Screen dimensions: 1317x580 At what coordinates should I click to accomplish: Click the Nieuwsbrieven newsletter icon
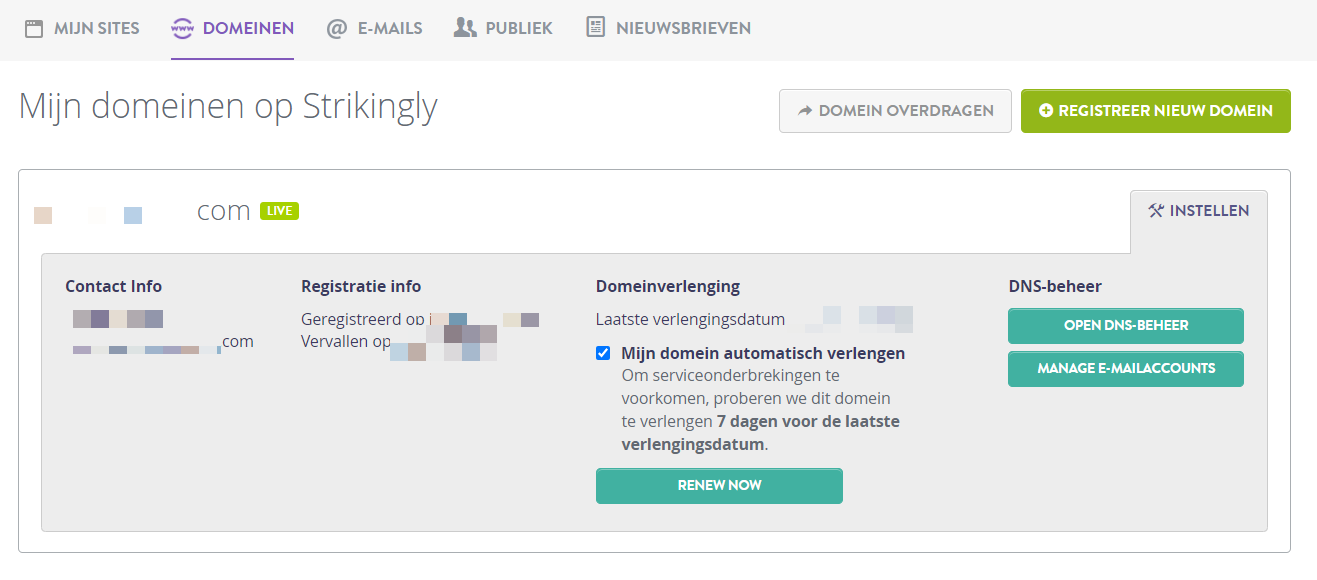click(x=596, y=28)
